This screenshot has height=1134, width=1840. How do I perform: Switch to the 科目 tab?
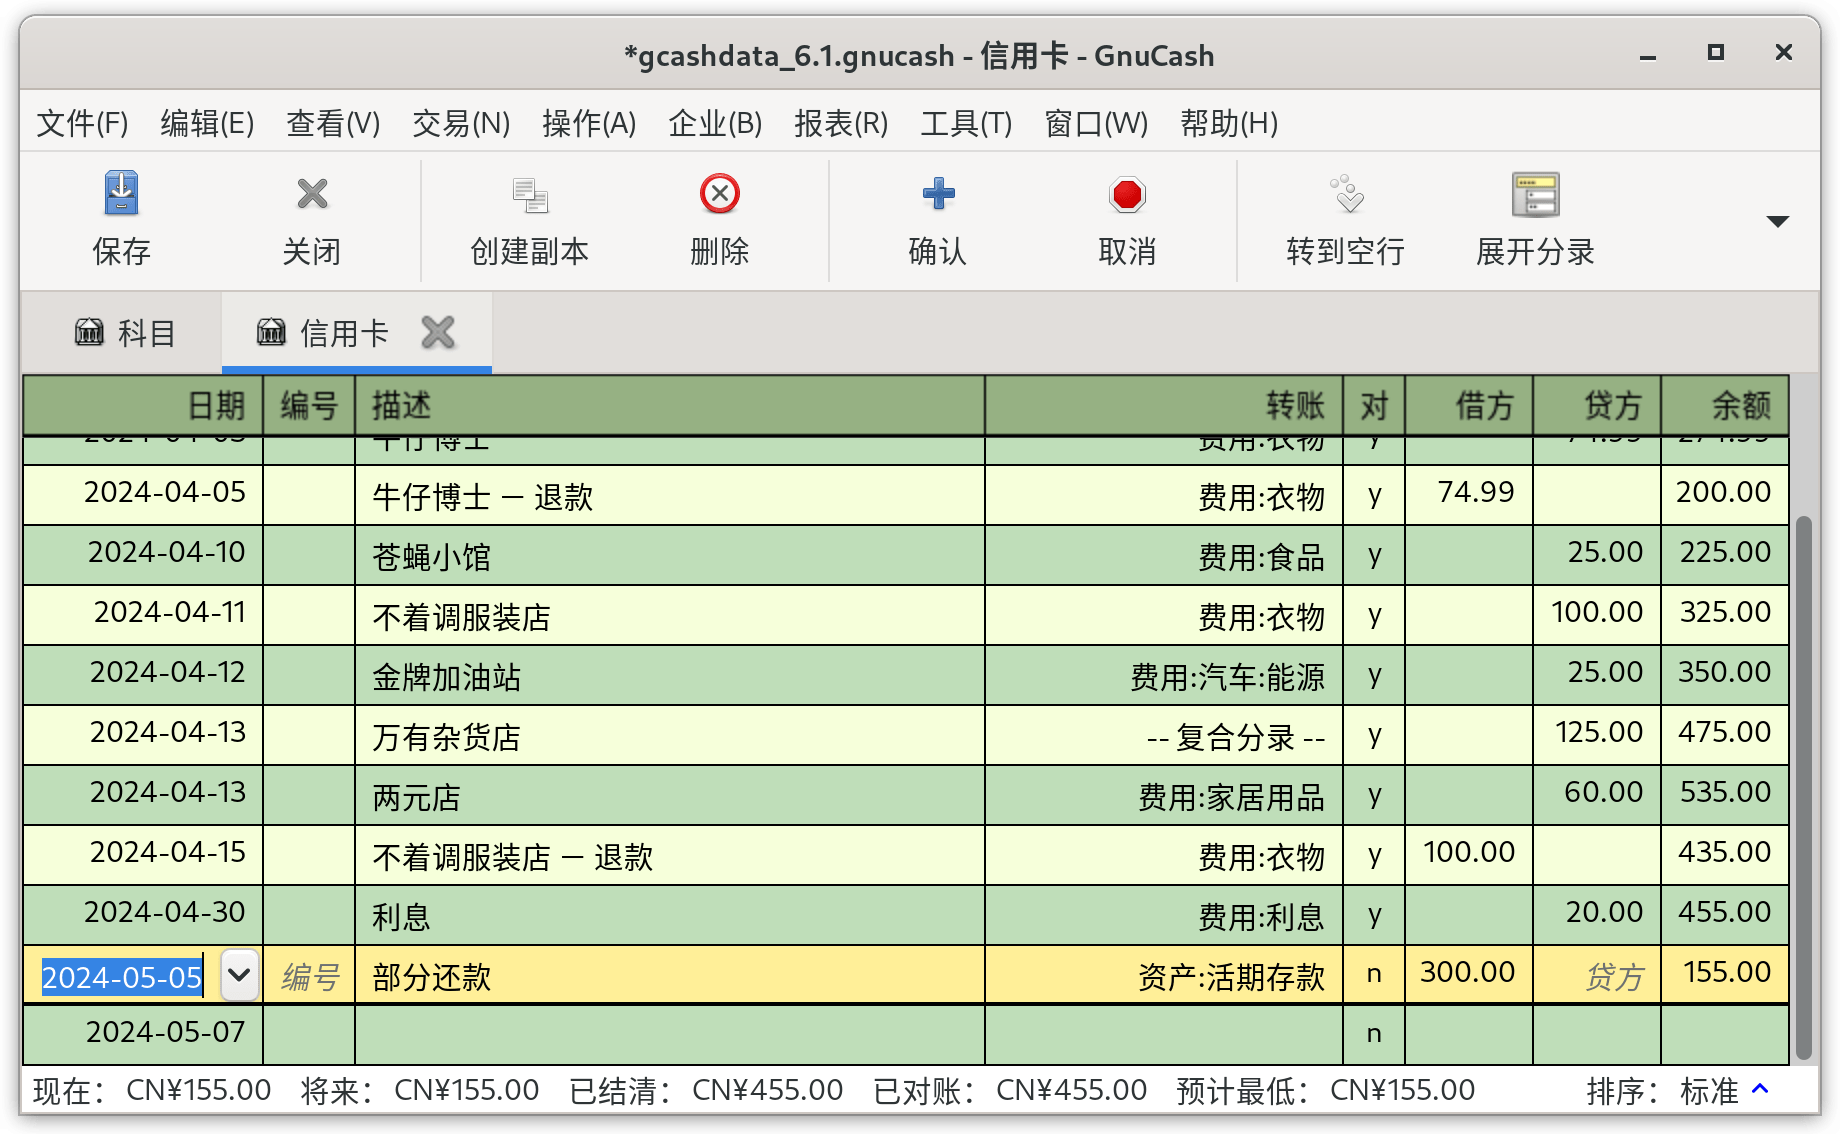tap(125, 333)
